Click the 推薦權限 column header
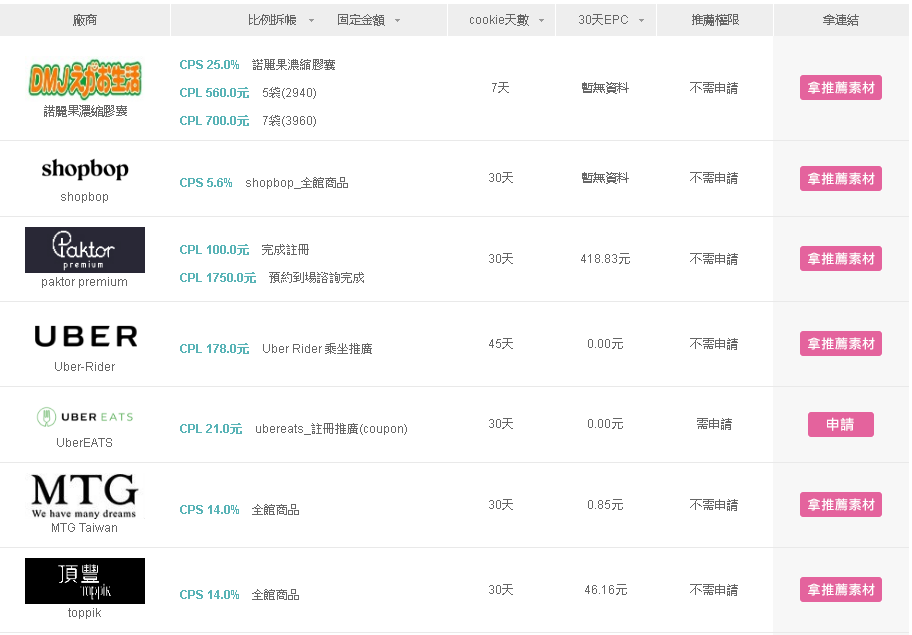Image resolution: width=912 pixels, height=635 pixels. tap(714, 20)
